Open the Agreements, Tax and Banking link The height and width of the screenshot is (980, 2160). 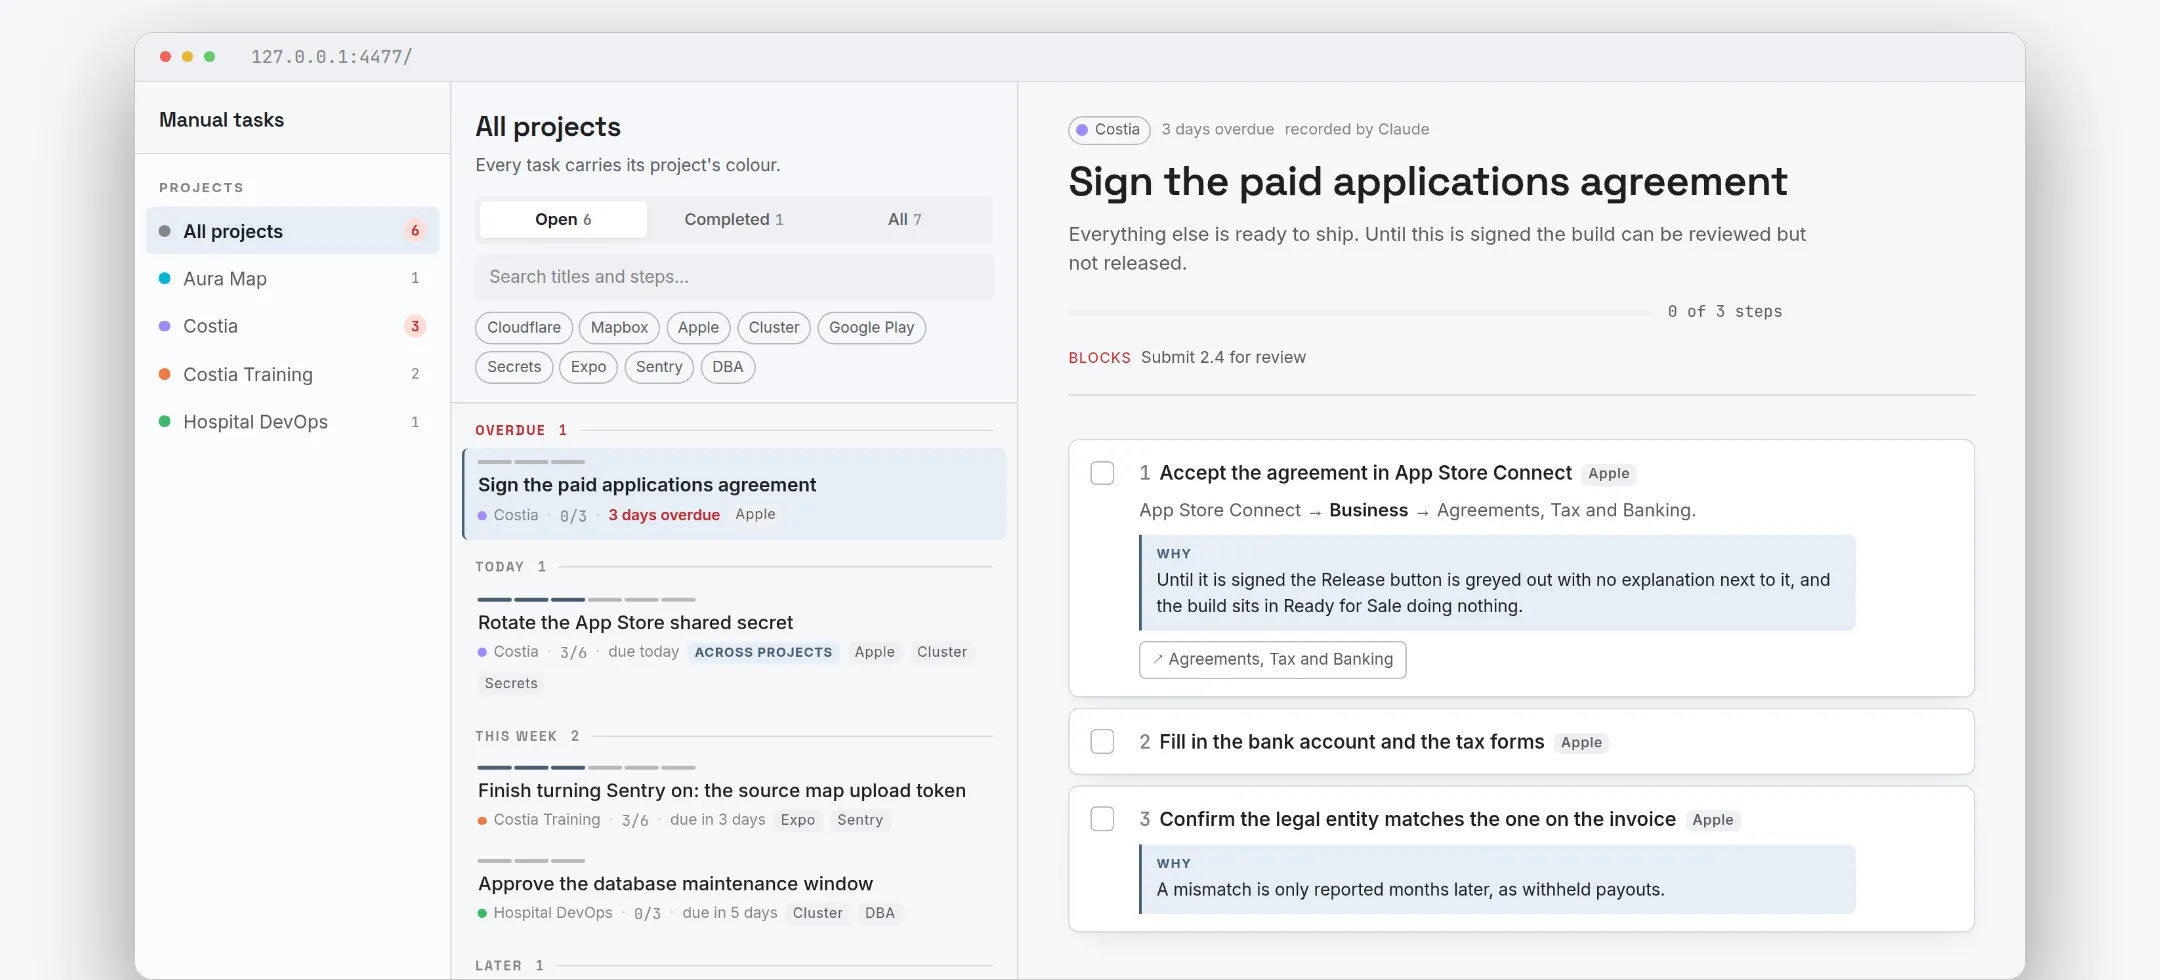pos(1272,660)
